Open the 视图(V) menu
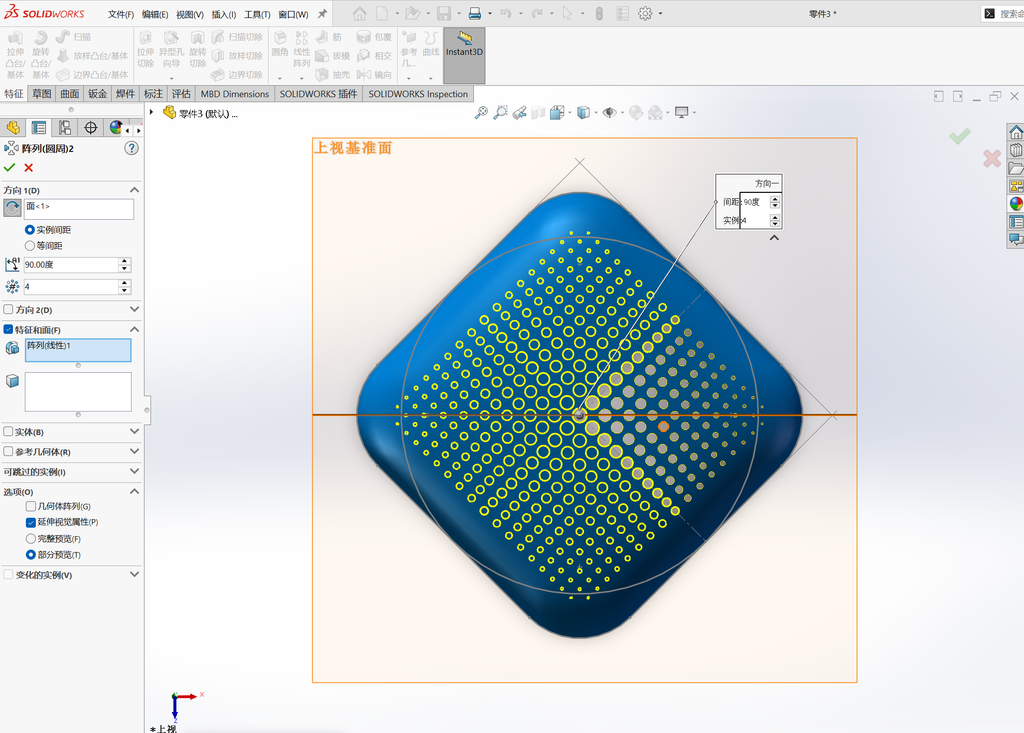Viewport: 1024px width, 733px height. tap(189, 14)
